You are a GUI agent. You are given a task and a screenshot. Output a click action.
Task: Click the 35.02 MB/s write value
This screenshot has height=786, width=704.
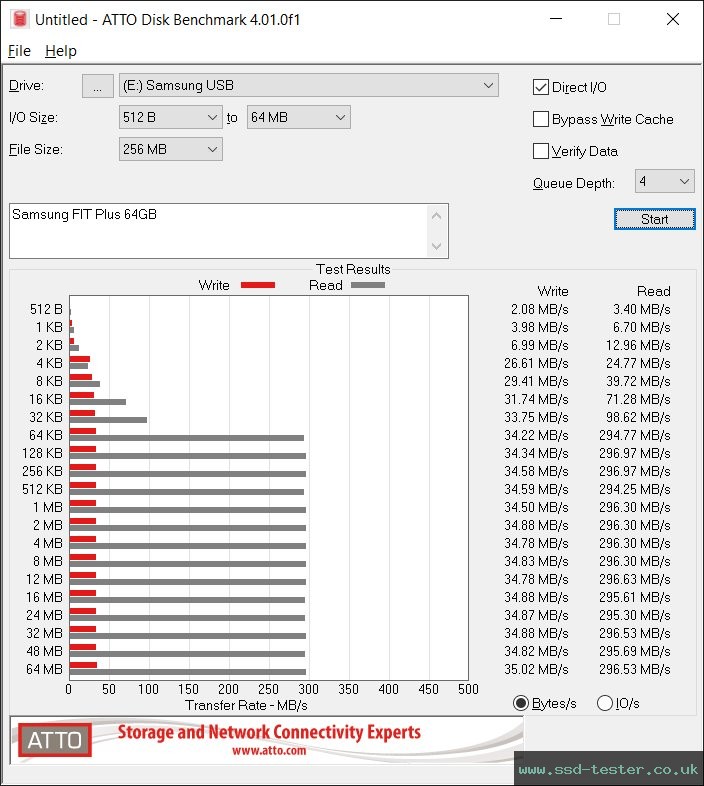536,669
